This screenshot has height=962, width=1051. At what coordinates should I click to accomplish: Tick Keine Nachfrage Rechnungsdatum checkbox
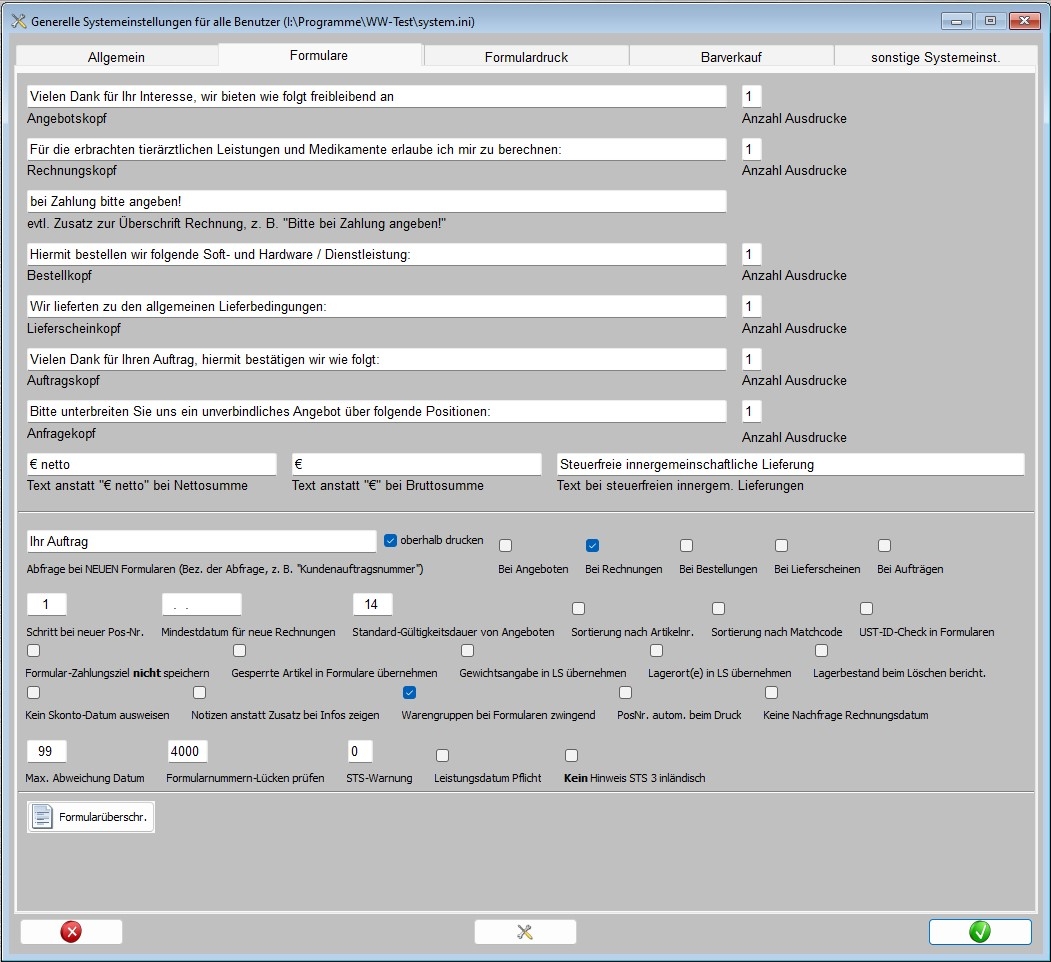point(771,693)
